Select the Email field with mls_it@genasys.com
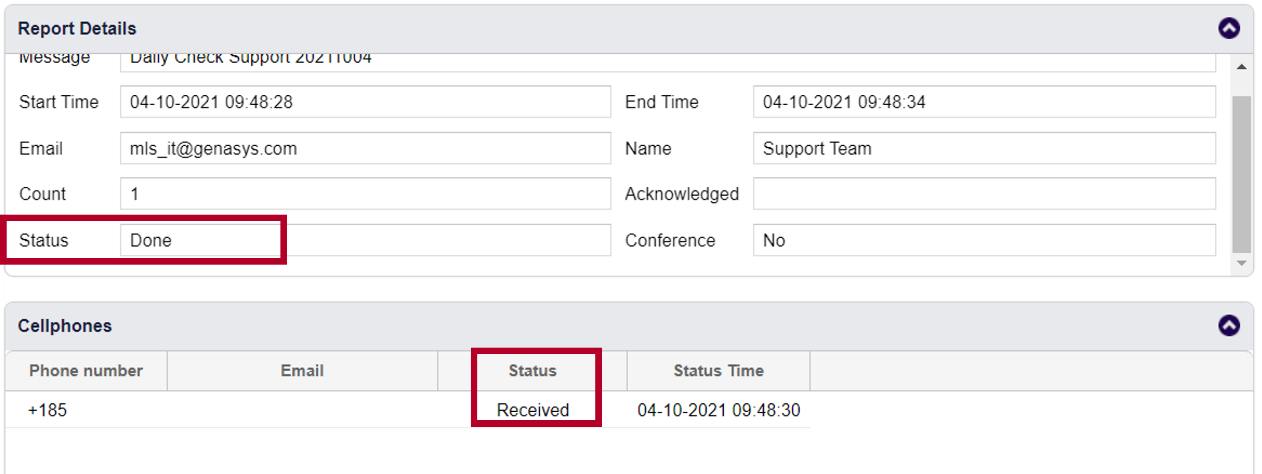This screenshot has height=474, width=1262. click(364, 148)
